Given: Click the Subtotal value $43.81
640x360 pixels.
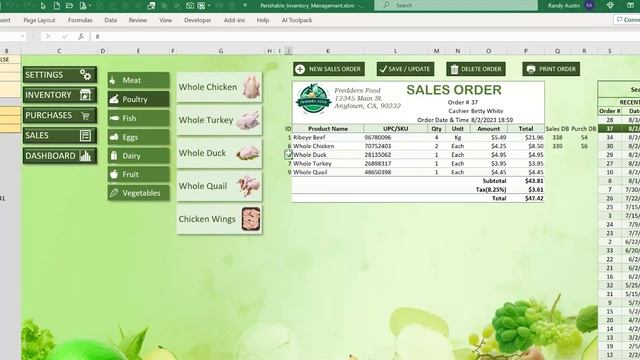Looking at the screenshot, I should pyautogui.click(x=534, y=181).
